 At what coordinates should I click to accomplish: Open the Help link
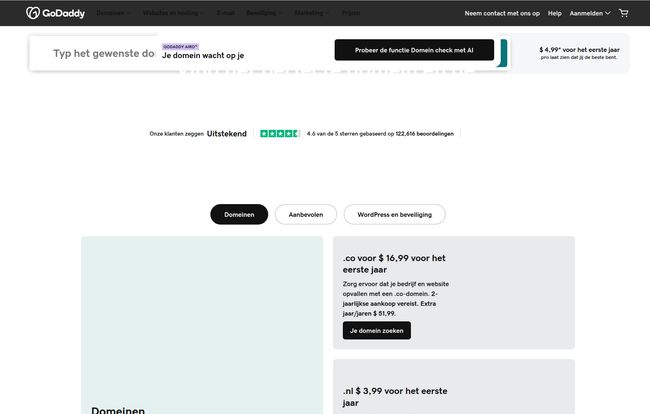[x=555, y=13]
